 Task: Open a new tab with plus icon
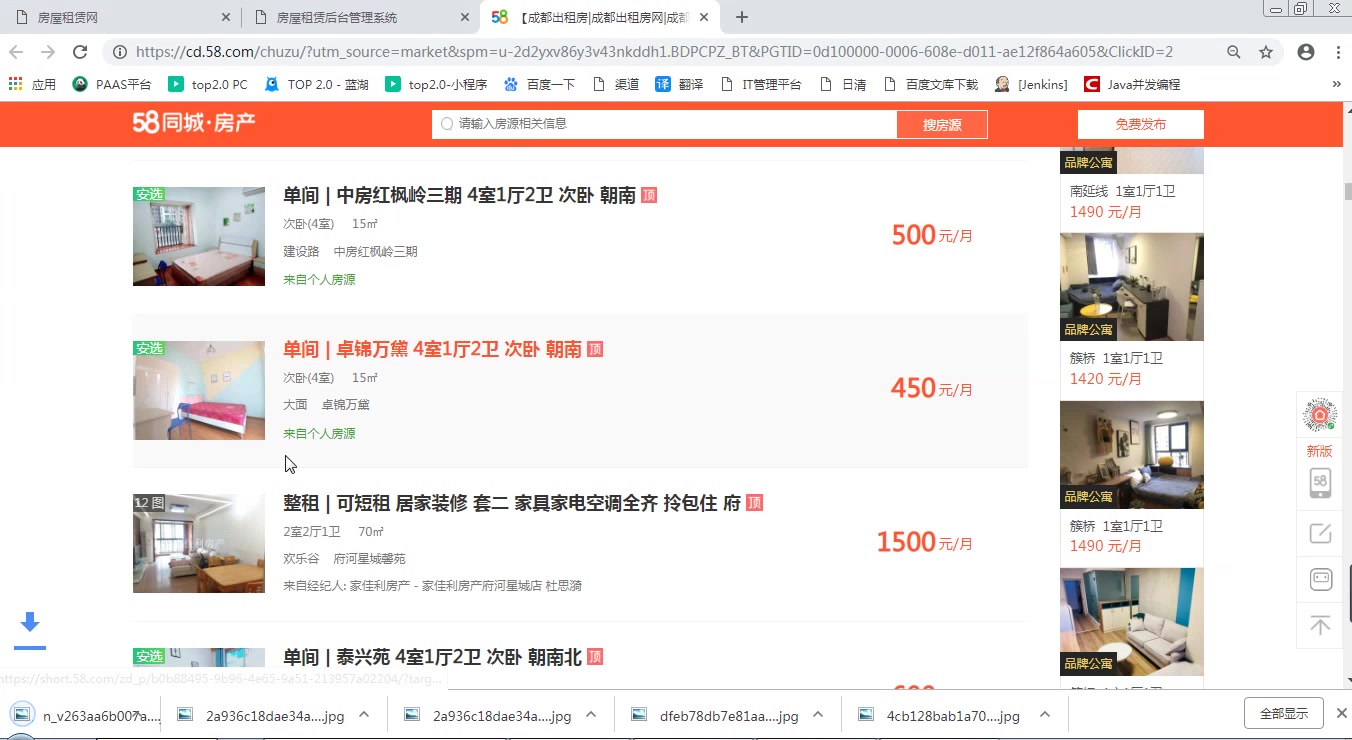741,17
